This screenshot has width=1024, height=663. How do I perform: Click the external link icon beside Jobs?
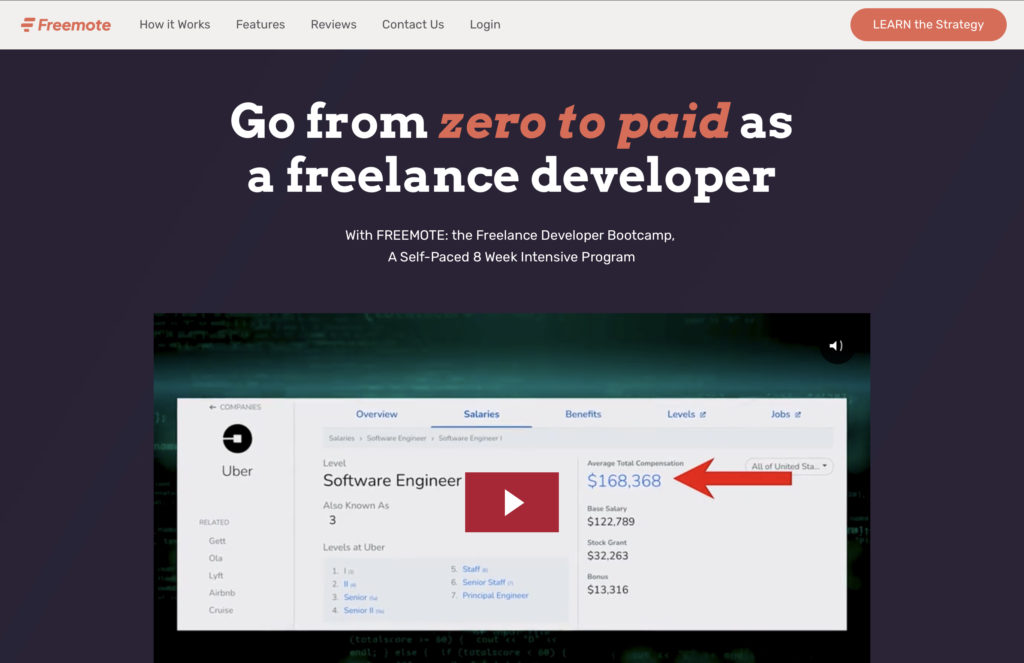pyautogui.click(x=797, y=414)
